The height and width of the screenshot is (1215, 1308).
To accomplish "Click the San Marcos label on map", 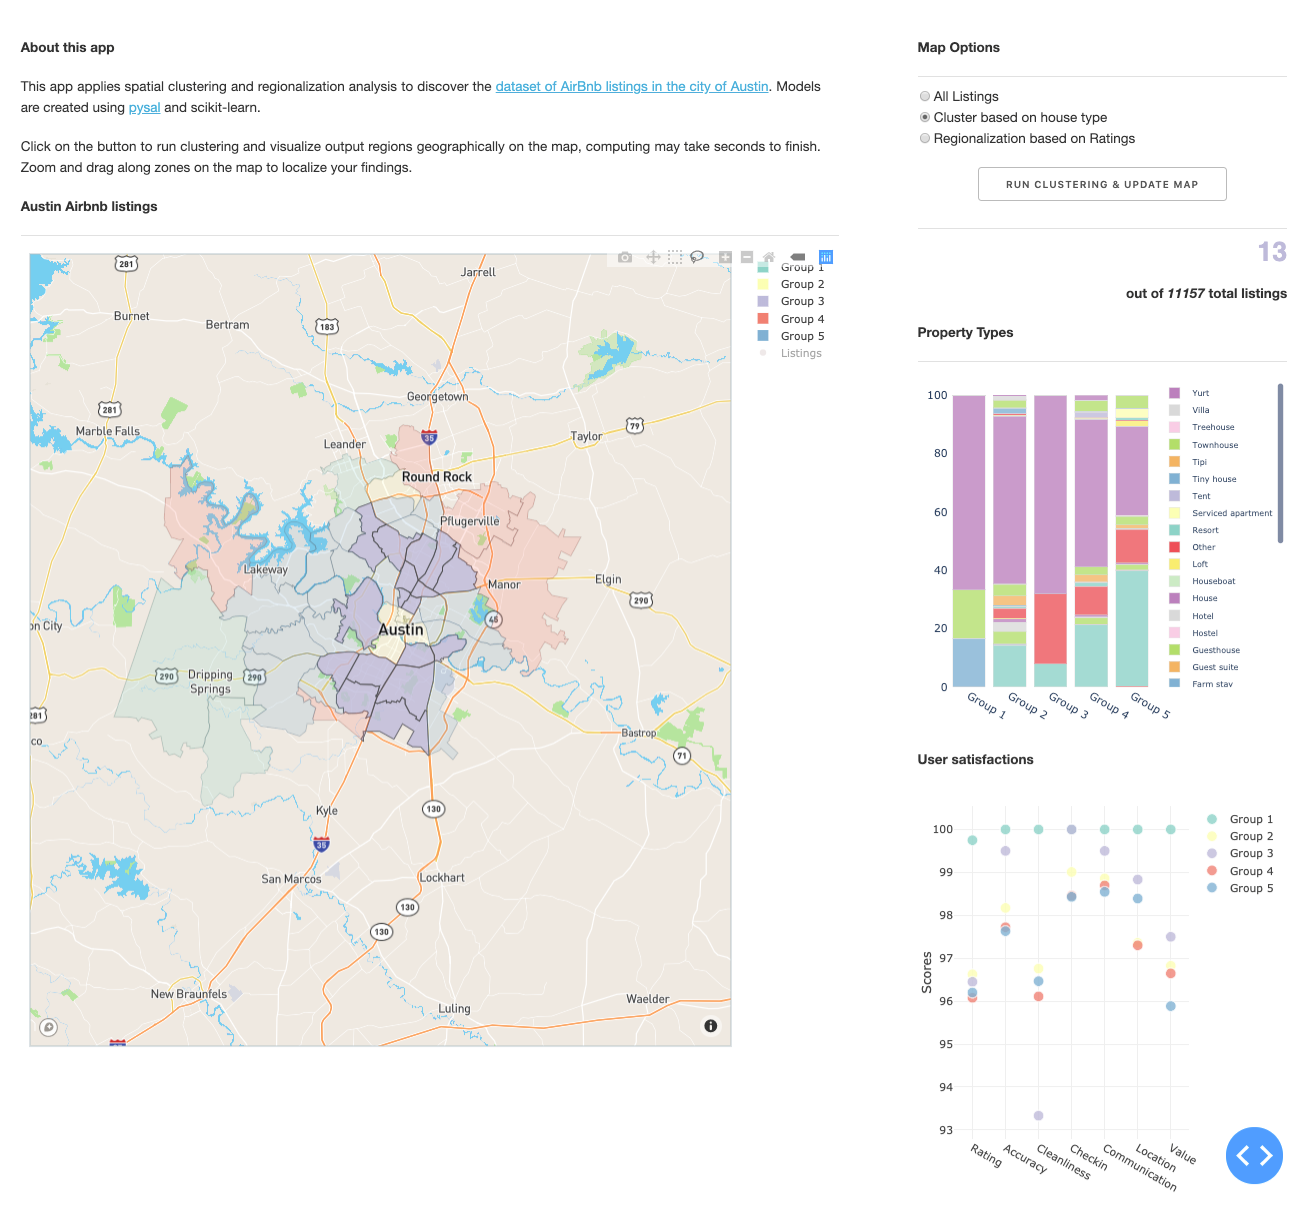I will [x=291, y=879].
